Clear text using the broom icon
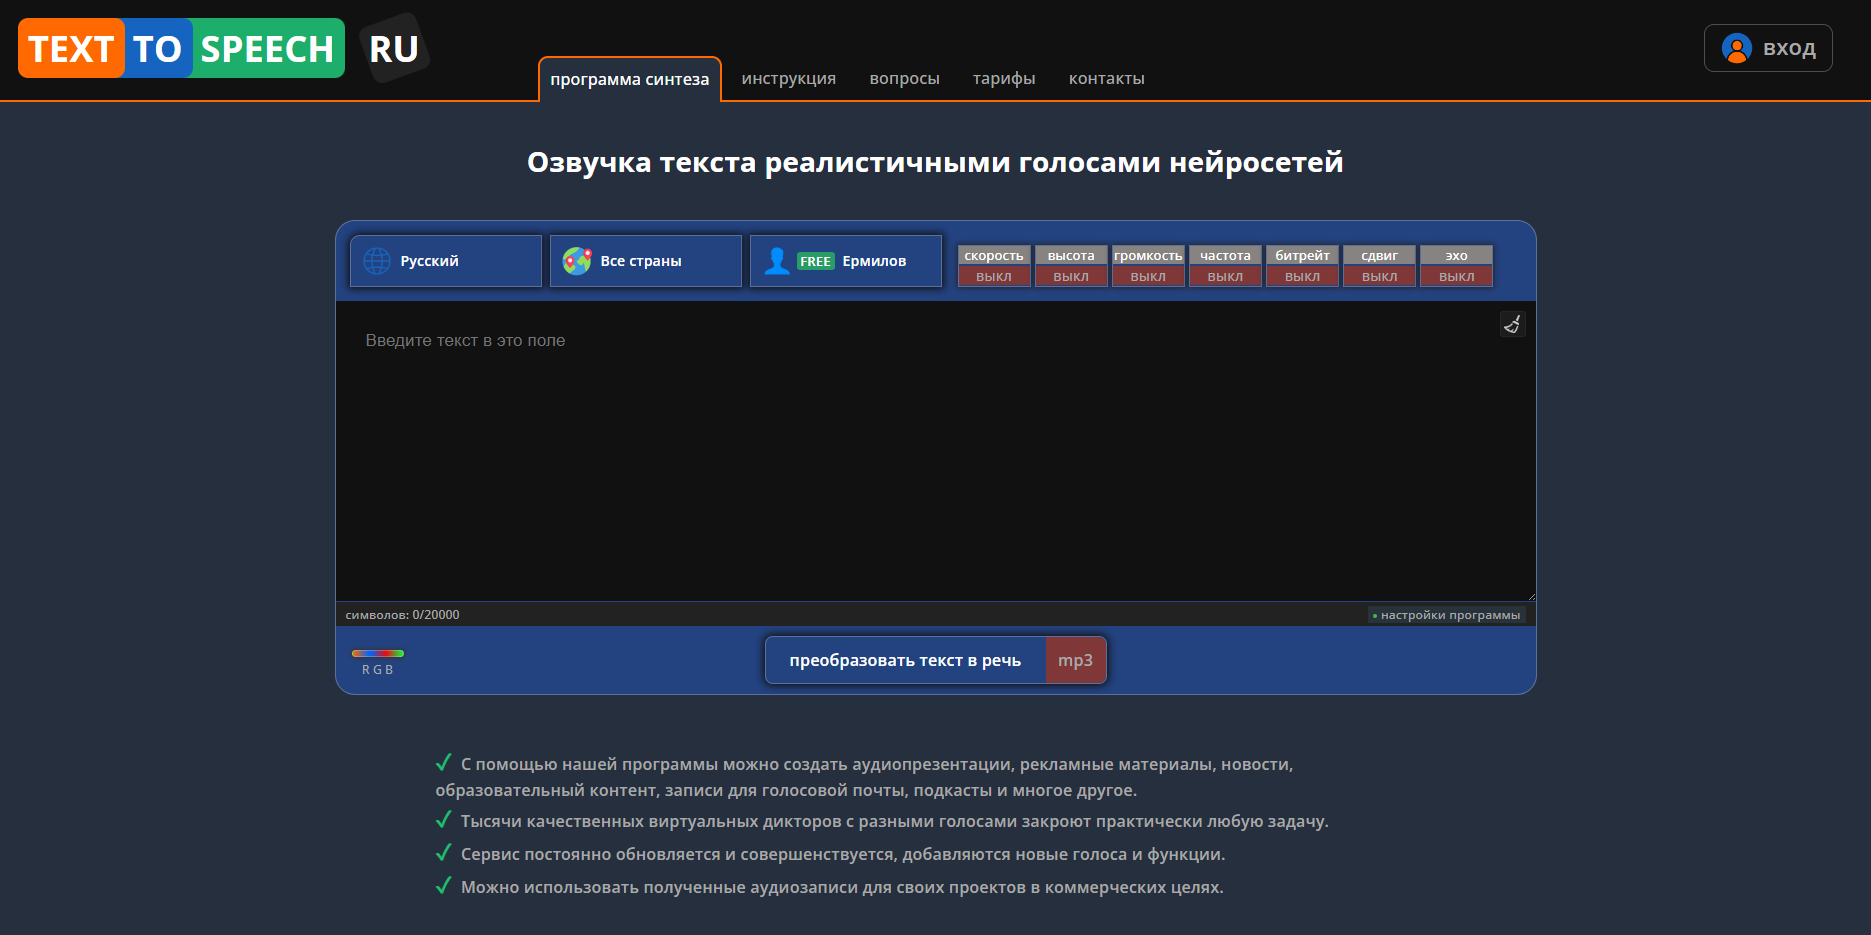The height and width of the screenshot is (935, 1871). tap(1512, 324)
